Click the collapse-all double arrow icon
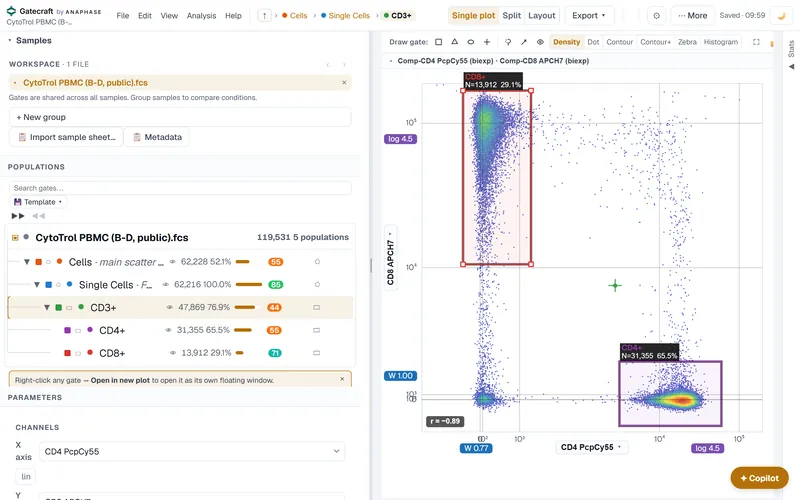 click(x=38, y=216)
